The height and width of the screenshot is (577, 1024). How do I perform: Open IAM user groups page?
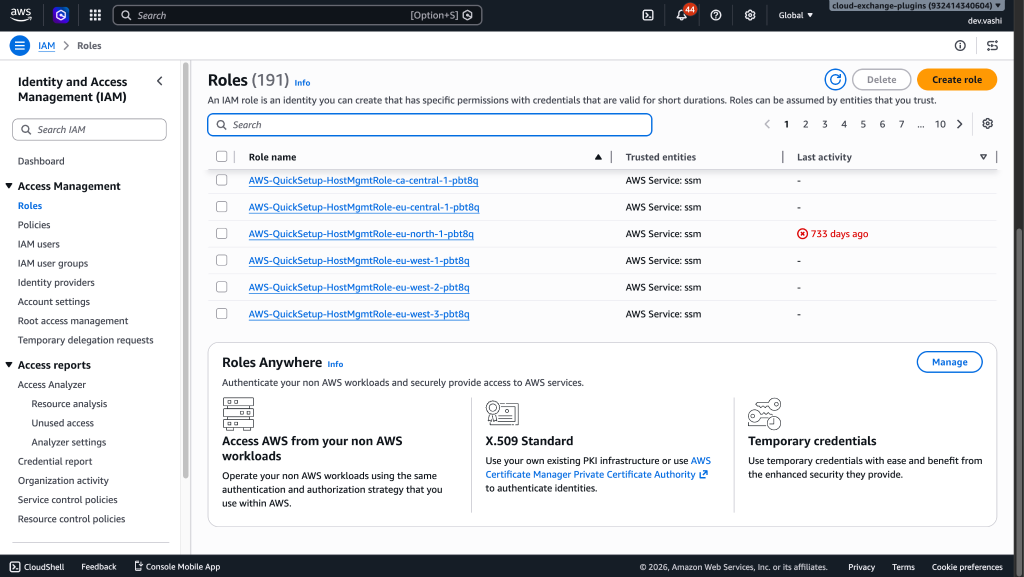coord(53,263)
